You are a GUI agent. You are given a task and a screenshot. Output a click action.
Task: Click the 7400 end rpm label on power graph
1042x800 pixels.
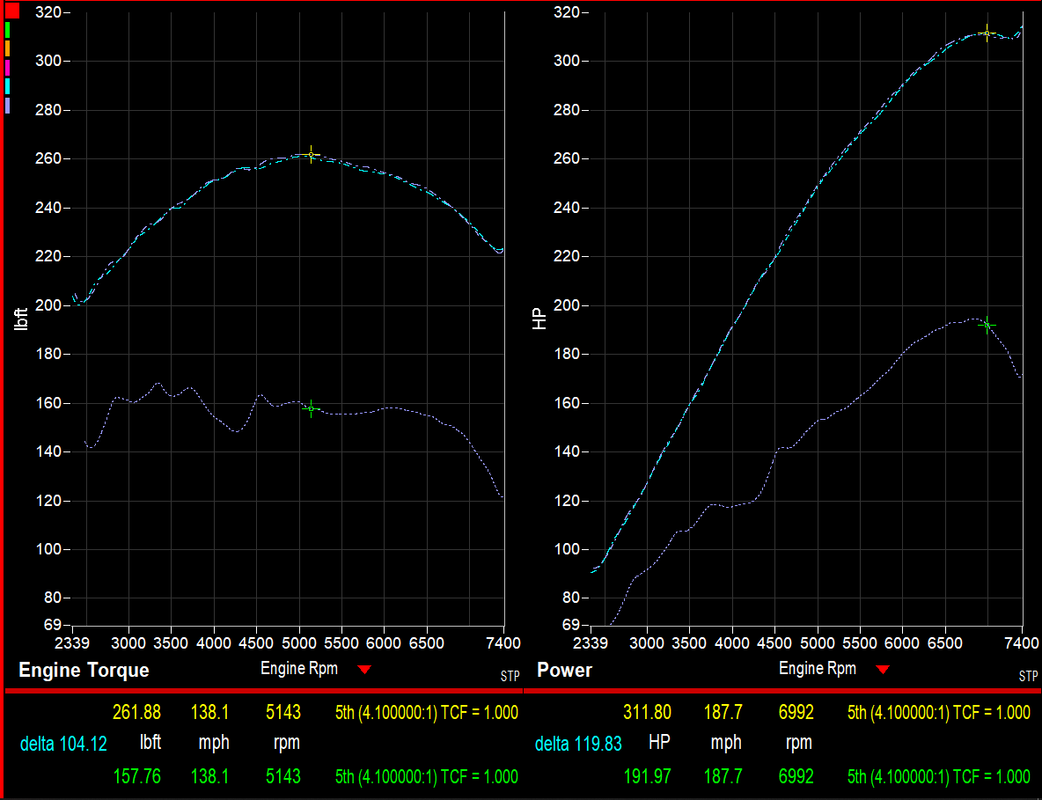(x=1022, y=643)
